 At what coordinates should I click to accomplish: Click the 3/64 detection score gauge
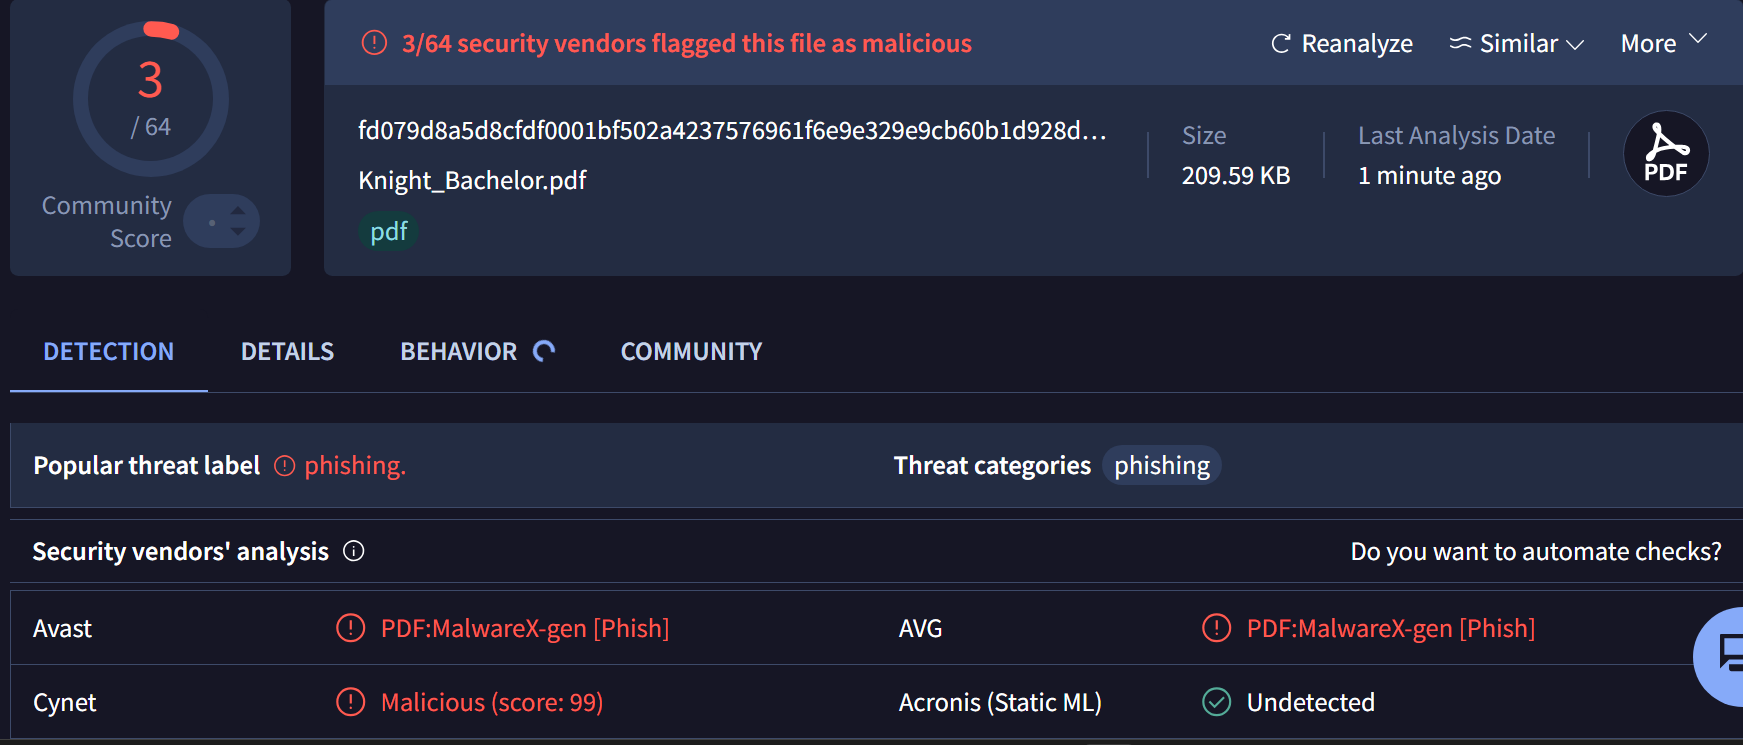pos(151,99)
